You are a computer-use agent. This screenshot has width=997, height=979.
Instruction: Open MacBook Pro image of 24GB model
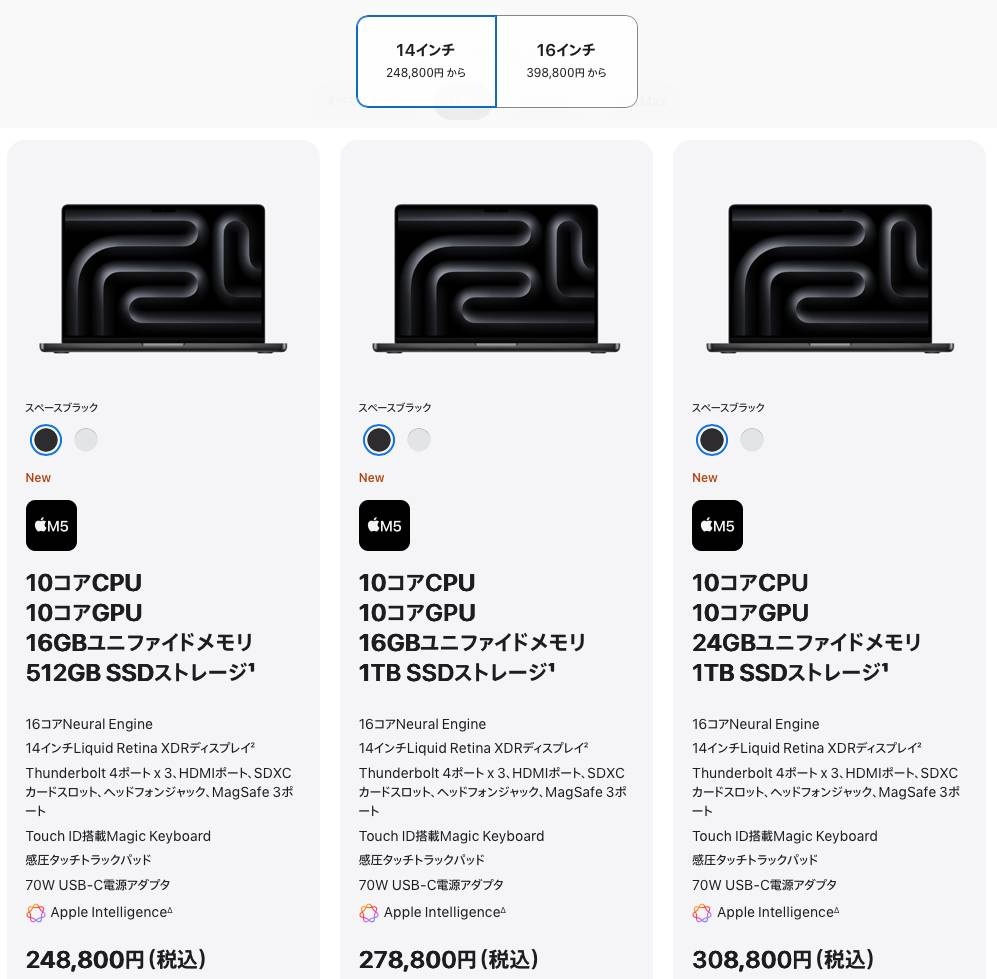830,278
